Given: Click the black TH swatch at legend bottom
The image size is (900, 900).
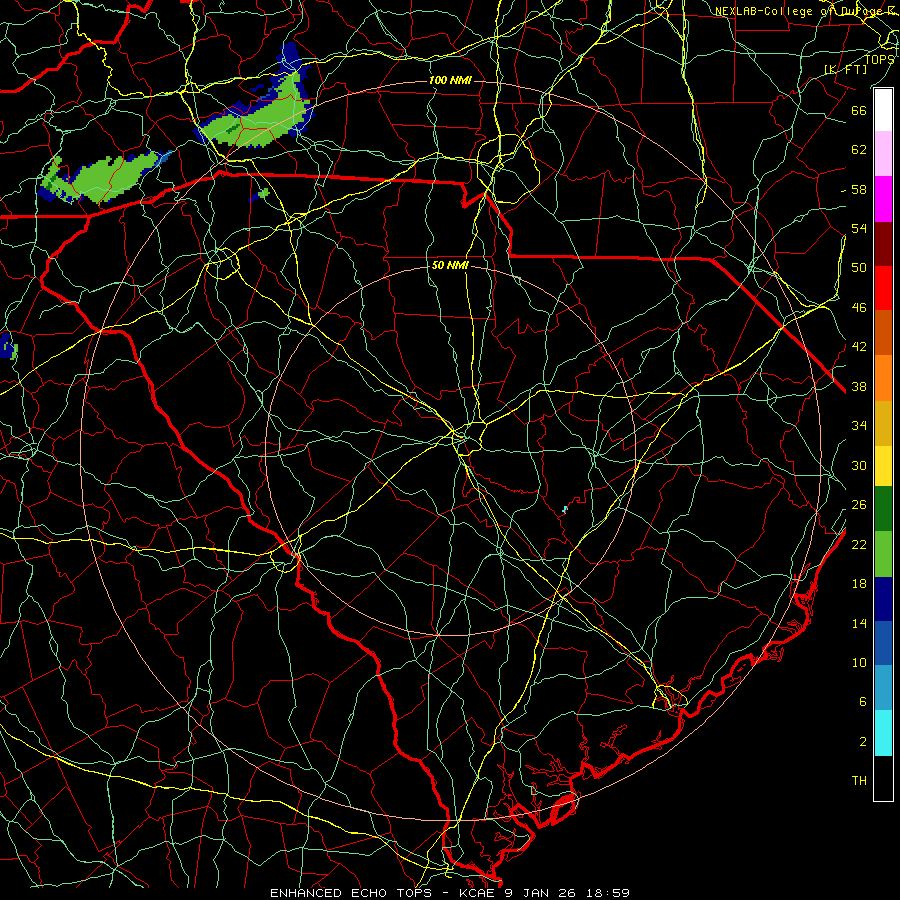Looking at the screenshot, I should click(883, 778).
